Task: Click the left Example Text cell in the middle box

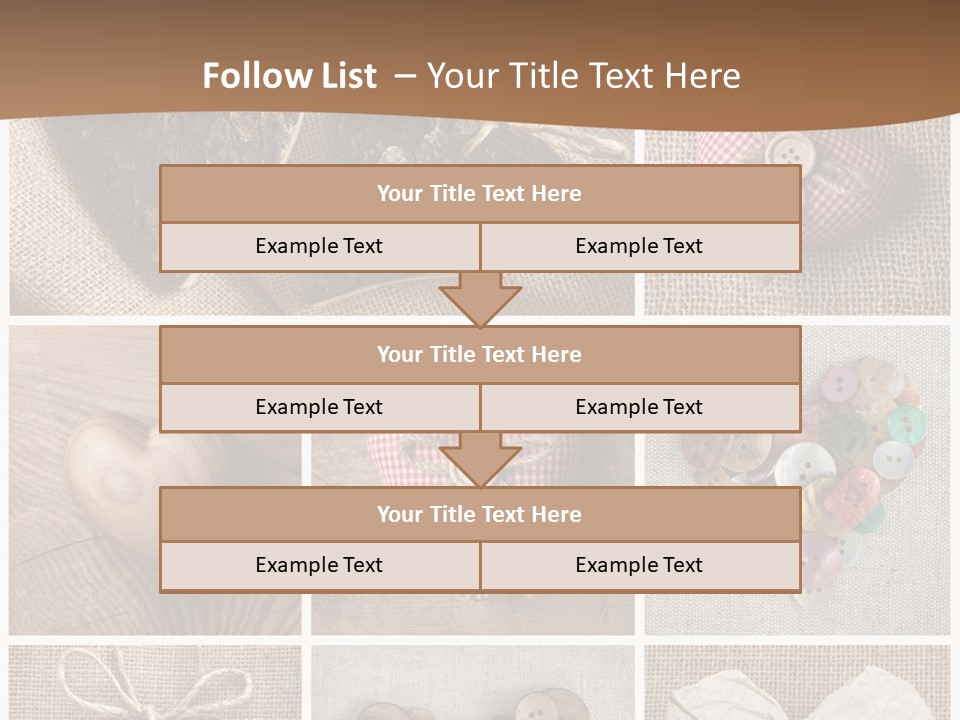Action: (x=319, y=407)
